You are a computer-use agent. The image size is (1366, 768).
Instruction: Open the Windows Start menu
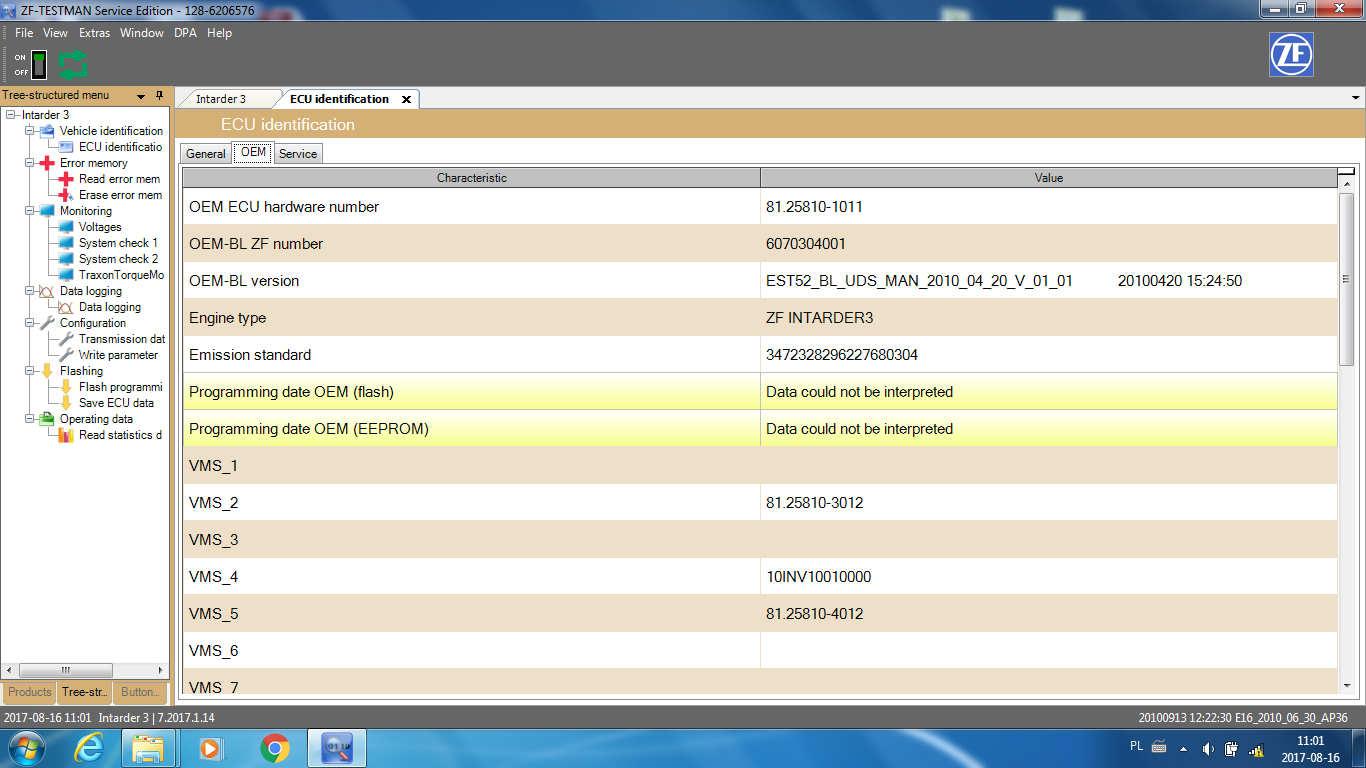[25, 748]
